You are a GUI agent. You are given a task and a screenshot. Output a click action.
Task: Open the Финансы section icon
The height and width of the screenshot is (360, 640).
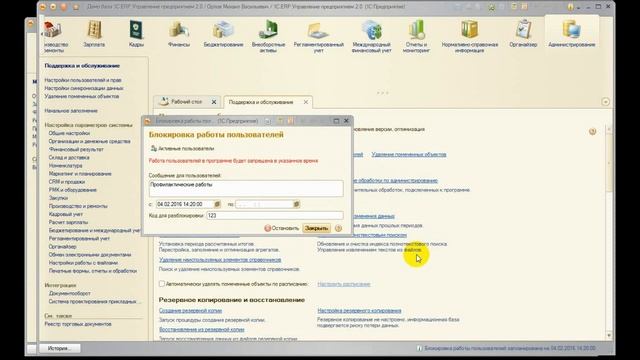coord(179,34)
